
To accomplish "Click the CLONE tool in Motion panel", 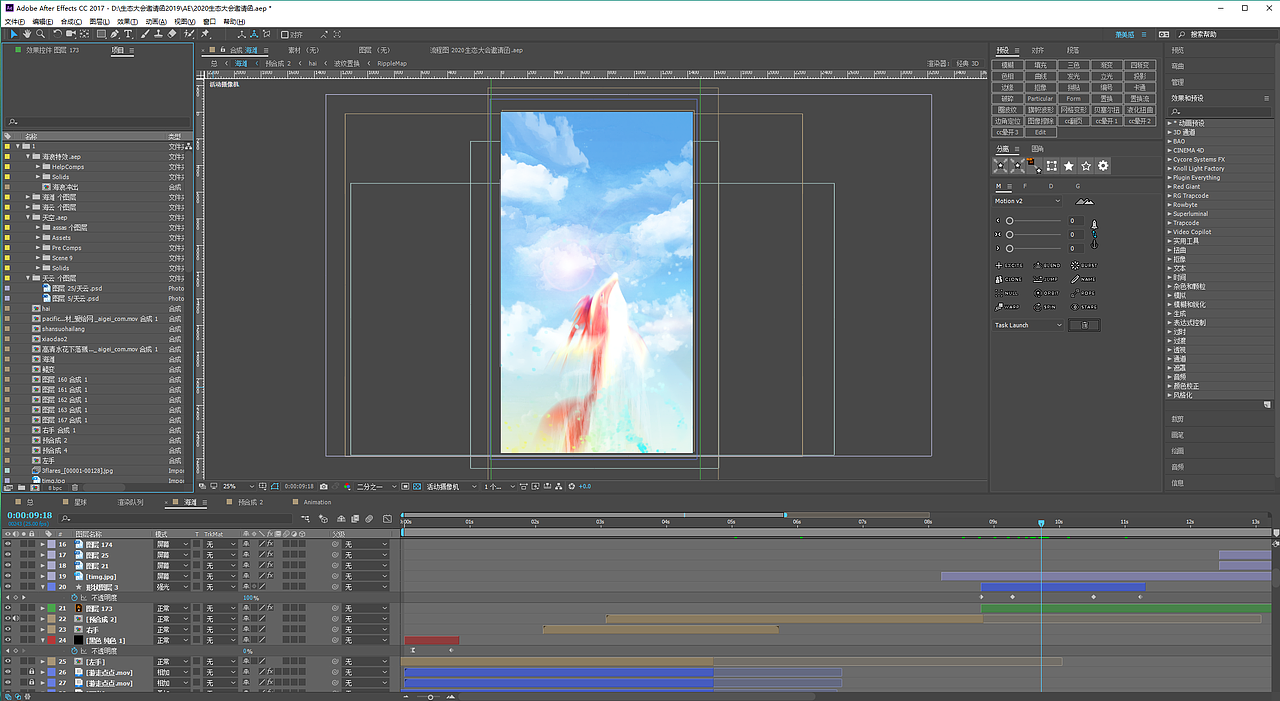I will pyautogui.click(x=1010, y=280).
